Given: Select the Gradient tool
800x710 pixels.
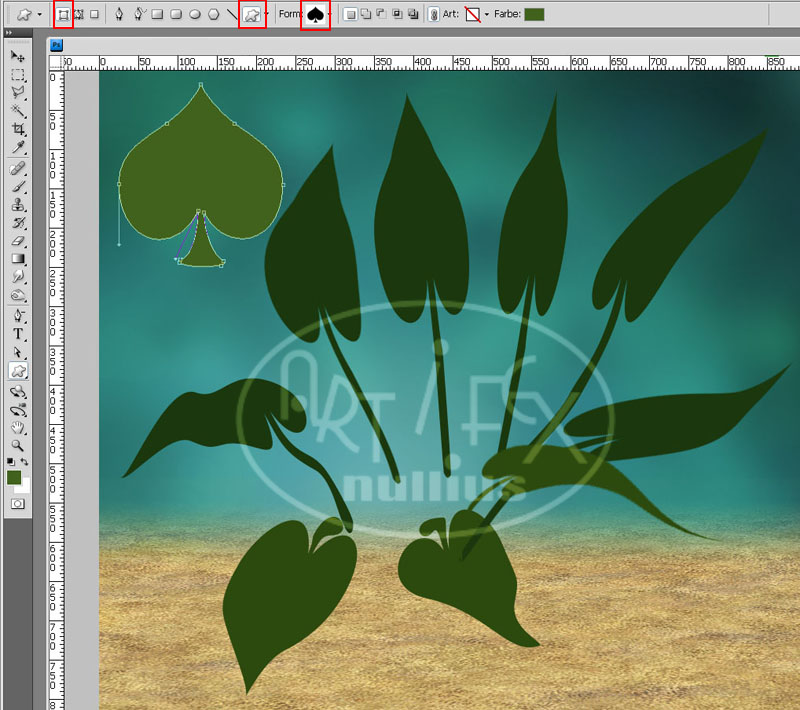Looking at the screenshot, I should click(18, 259).
